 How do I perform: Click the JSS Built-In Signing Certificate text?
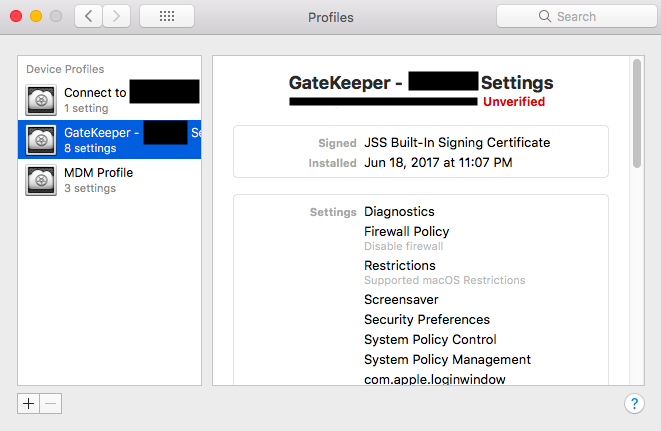457,143
